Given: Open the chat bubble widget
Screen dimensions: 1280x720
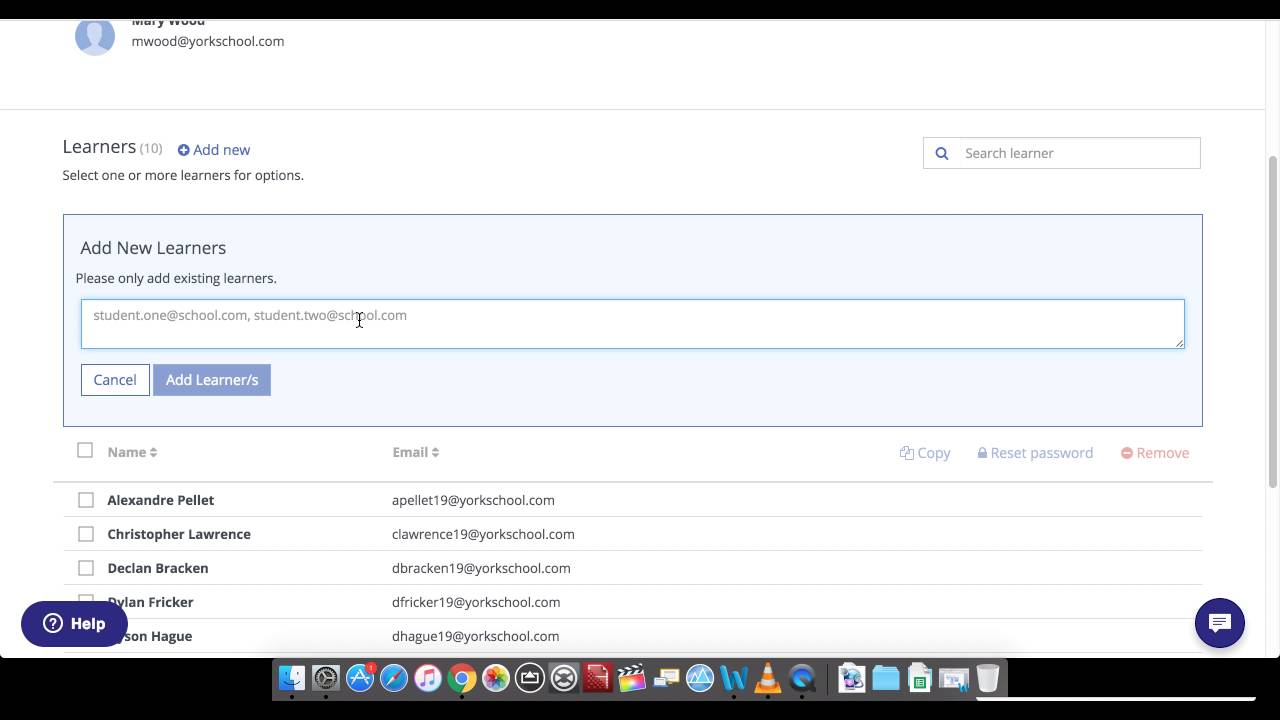Looking at the screenshot, I should pyautogui.click(x=1220, y=623).
